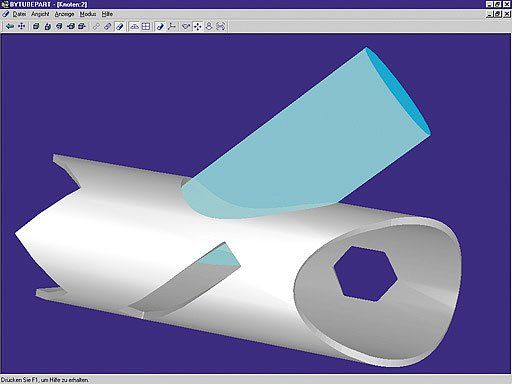The height and width of the screenshot is (384, 512).
Task: Click the BYTUBEPART application icon in the title bar
Action: tap(5, 4)
